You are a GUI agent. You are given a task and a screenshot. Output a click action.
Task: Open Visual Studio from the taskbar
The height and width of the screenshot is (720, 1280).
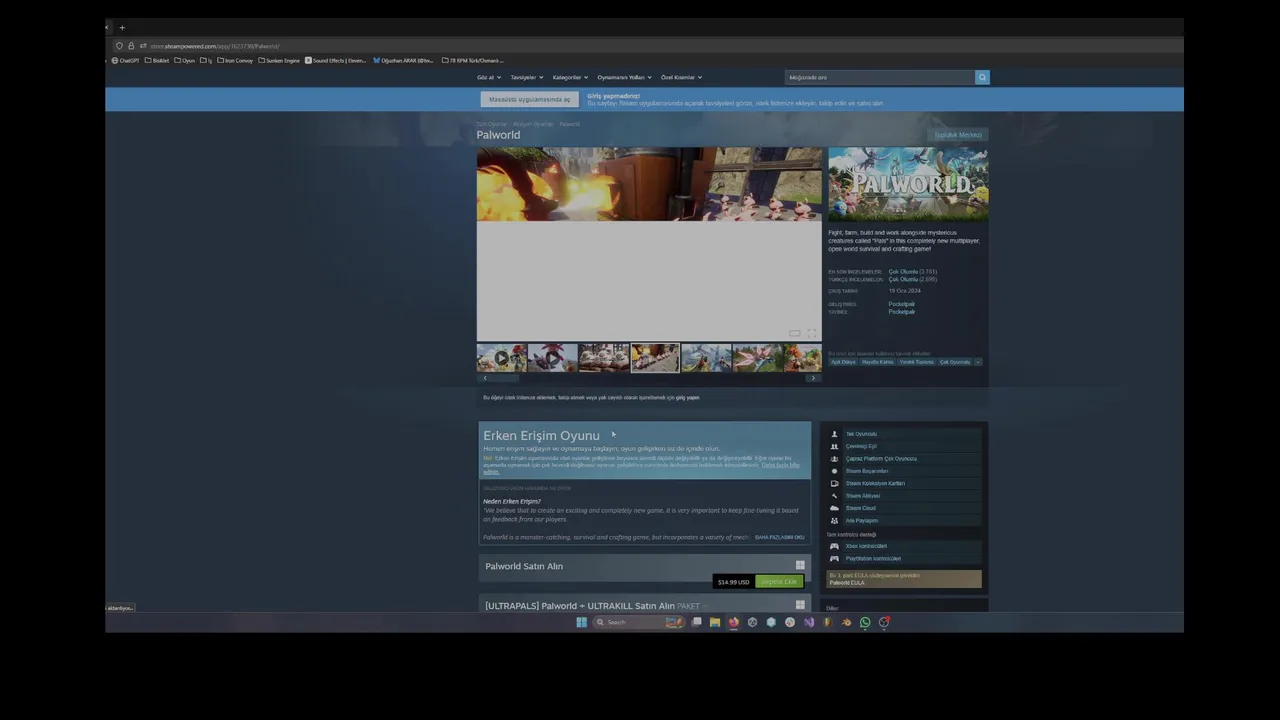tap(808, 622)
